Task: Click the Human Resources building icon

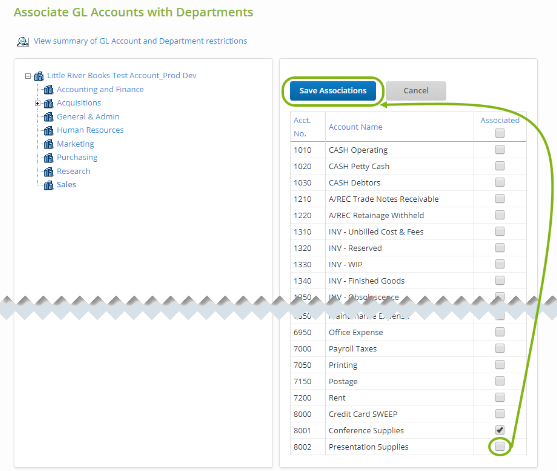Action: (x=48, y=130)
